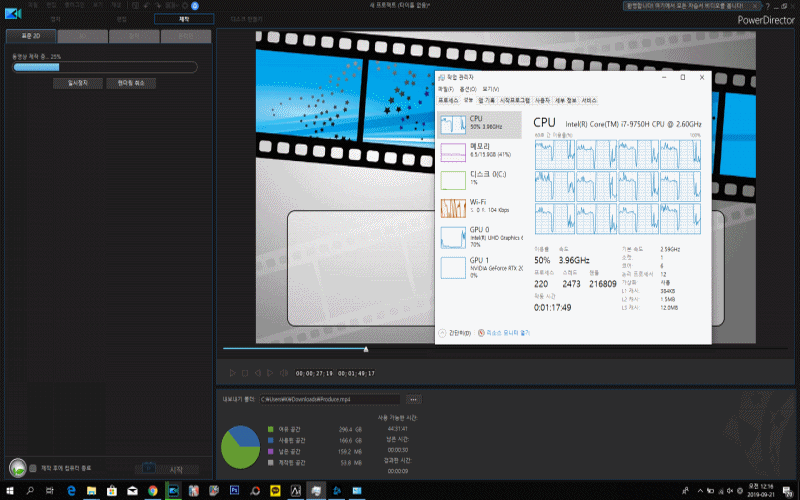Step to next frame in preview

click(270, 373)
